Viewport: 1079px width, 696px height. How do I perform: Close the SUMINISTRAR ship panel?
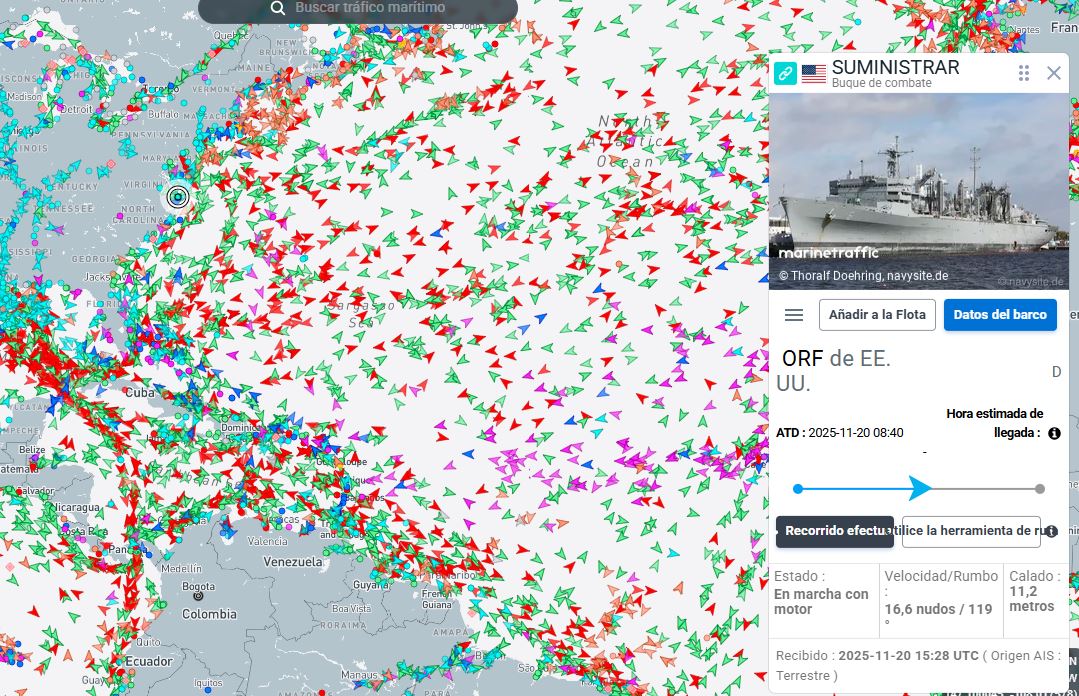[x=1053, y=73]
